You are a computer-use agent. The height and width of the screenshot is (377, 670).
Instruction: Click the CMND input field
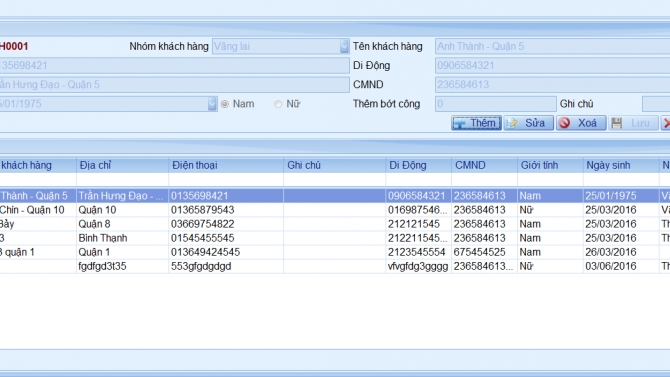(x=552, y=85)
